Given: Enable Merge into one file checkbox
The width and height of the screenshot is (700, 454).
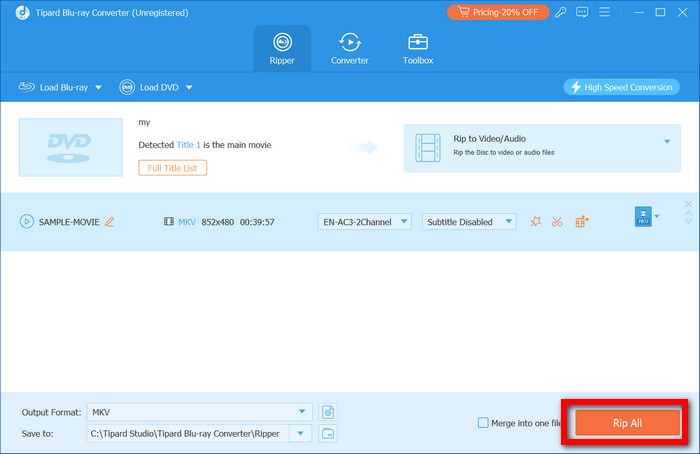Looking at the screenshot, I should (484, 423).
